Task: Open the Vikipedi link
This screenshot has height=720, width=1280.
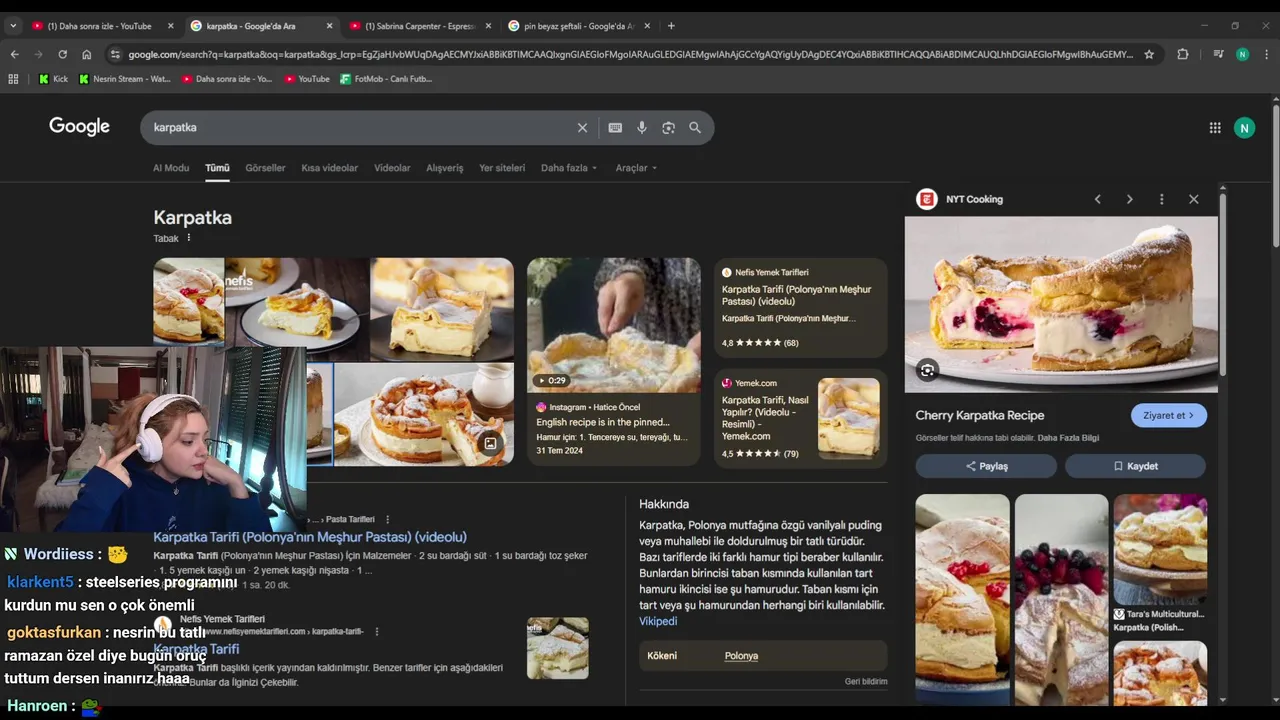Action: tap(658, 621)
